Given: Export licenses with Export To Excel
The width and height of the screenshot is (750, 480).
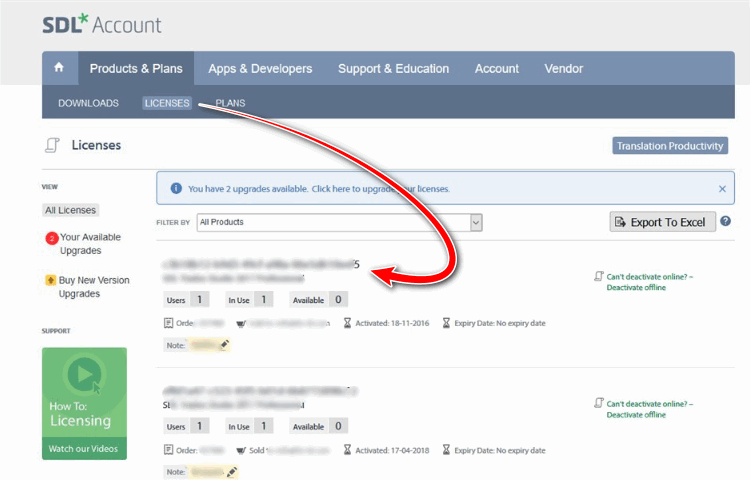Looking at the screenshot, I should [x=662, y=222].
